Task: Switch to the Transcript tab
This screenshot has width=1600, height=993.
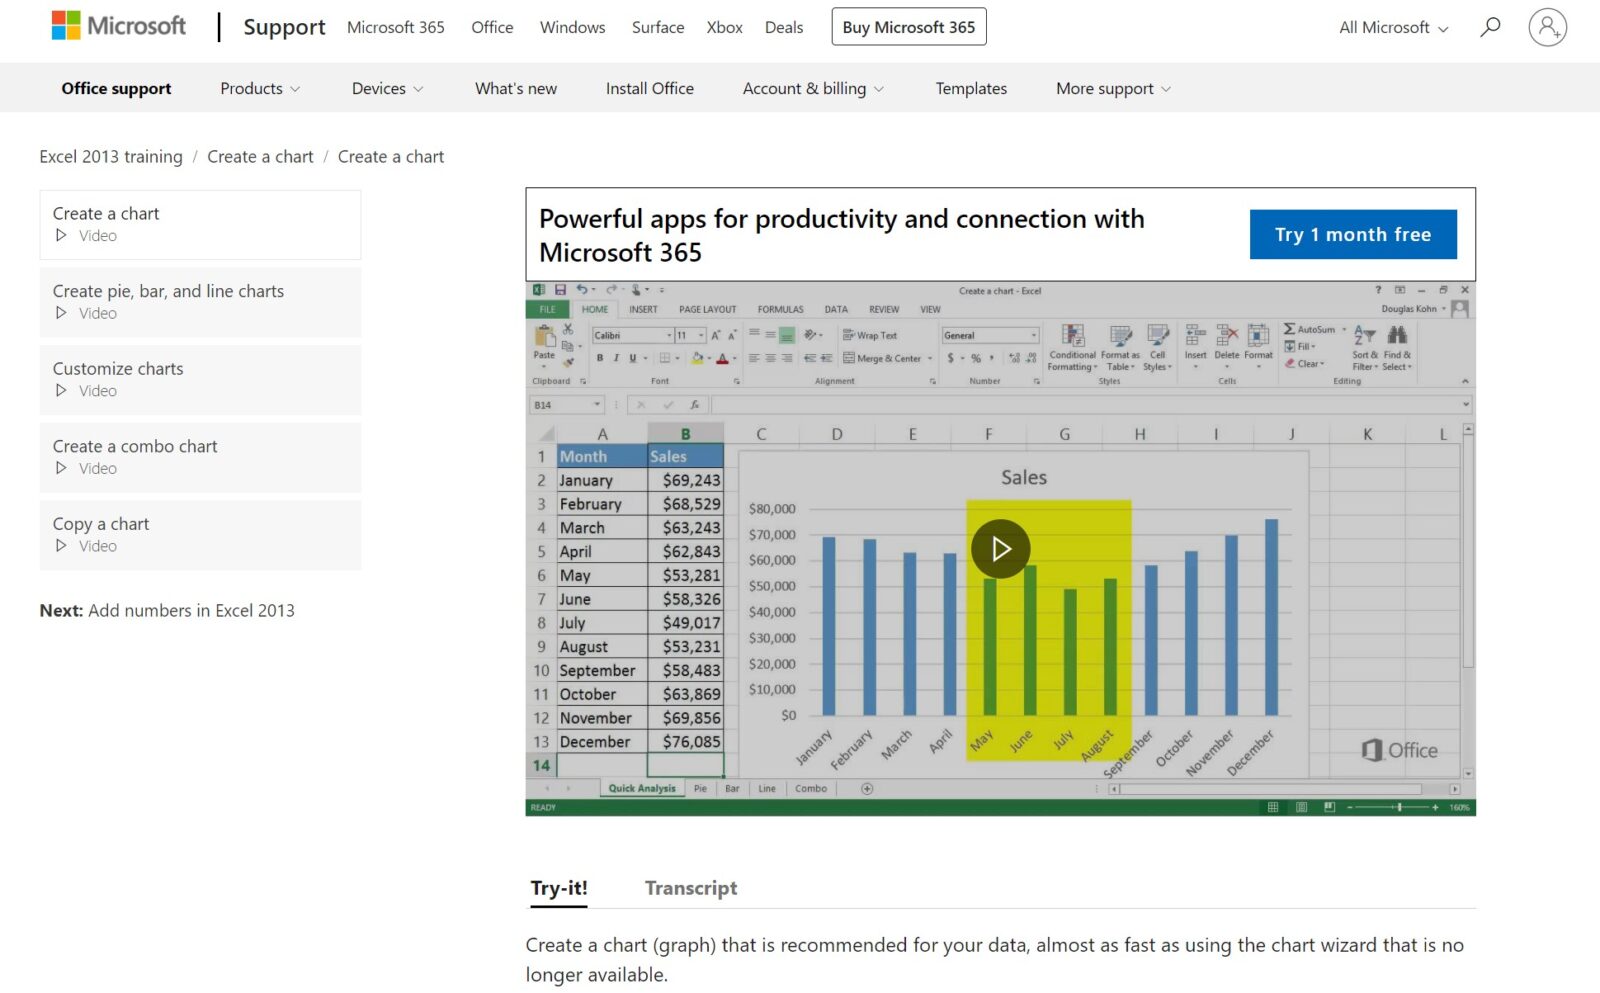Action: pos(690,888)
